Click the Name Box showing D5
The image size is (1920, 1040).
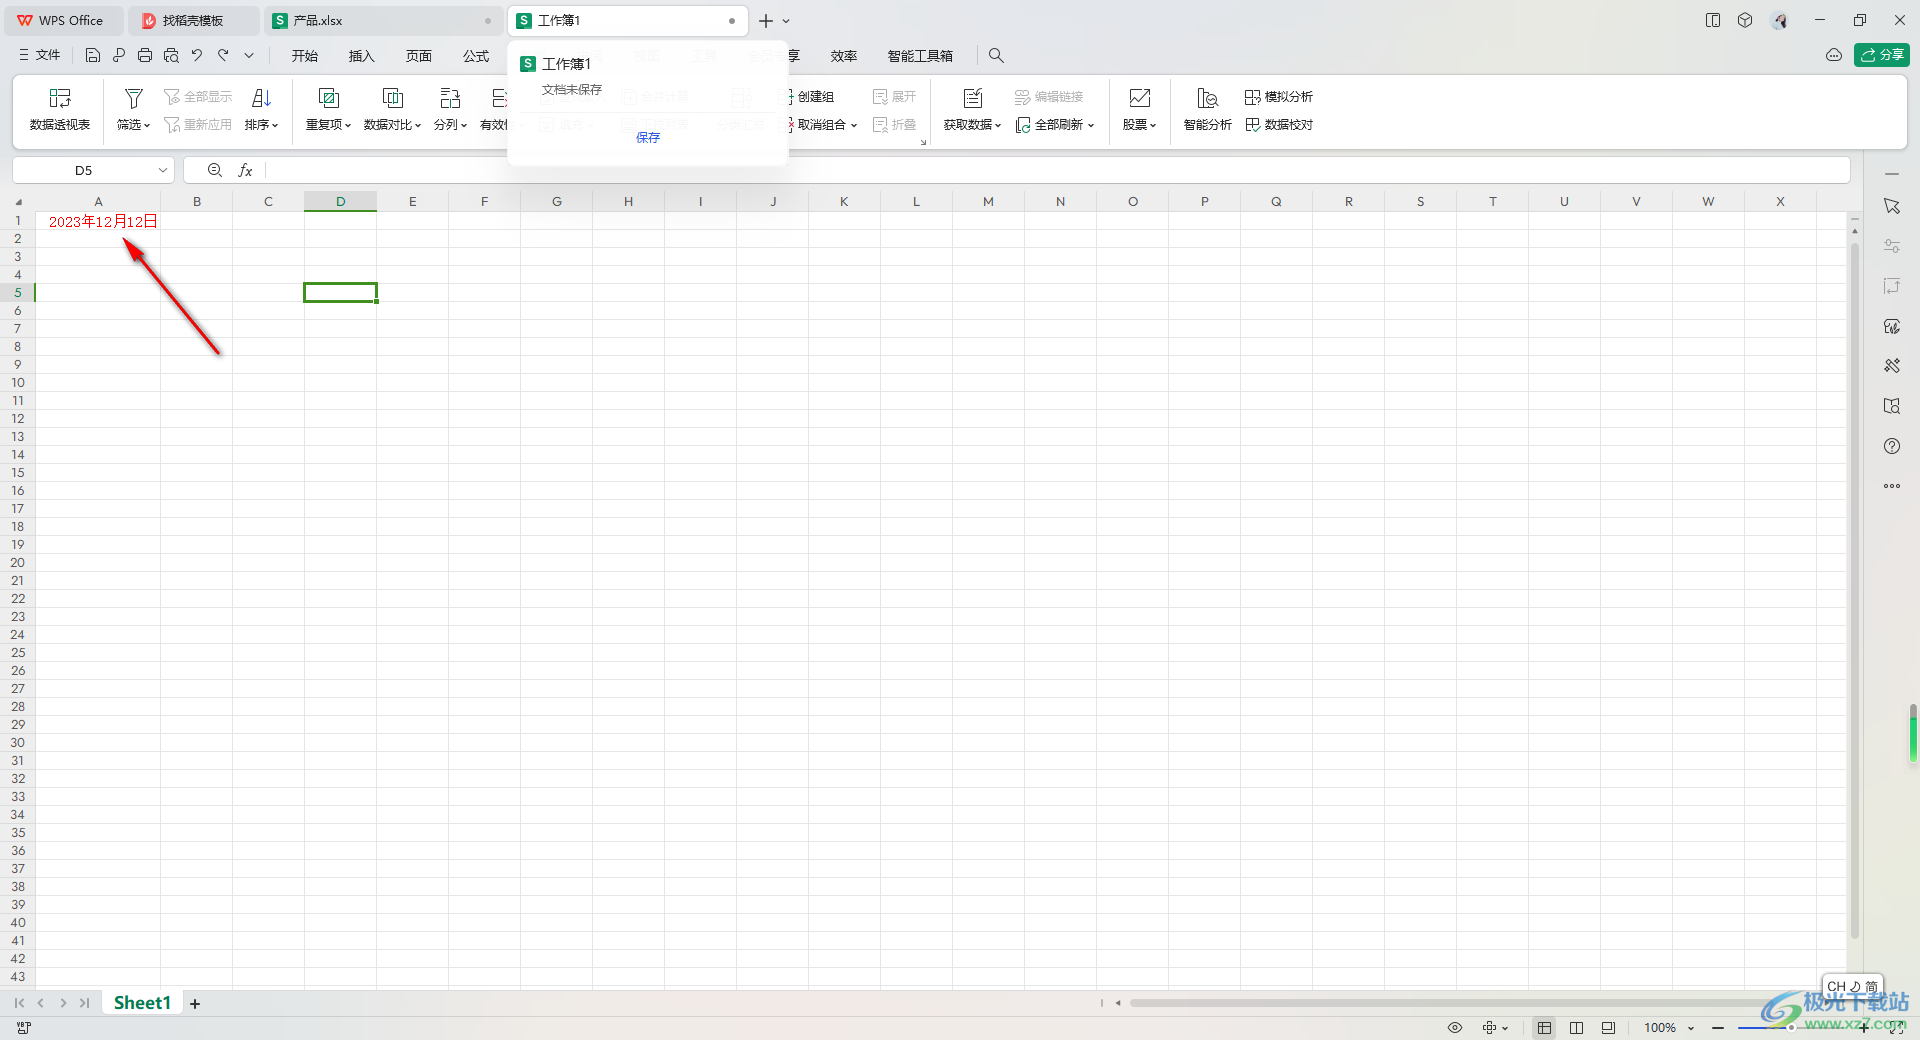point(84,171)
